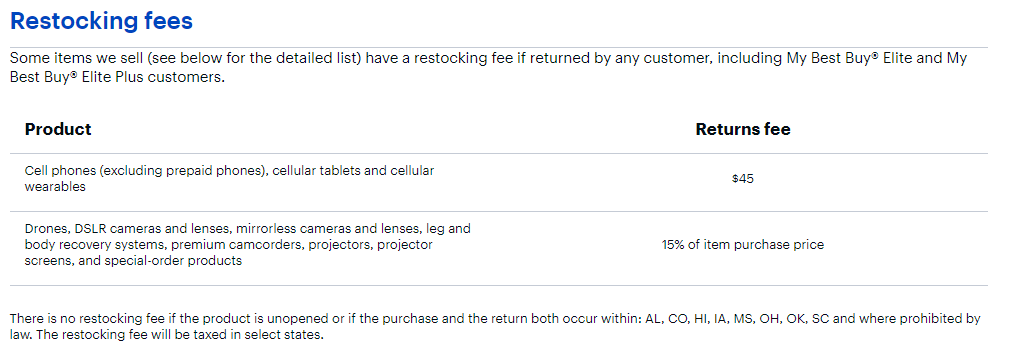
Task: Click the intro paragraph mentioning My Best Buy Elite
Action: pos(488,67)
